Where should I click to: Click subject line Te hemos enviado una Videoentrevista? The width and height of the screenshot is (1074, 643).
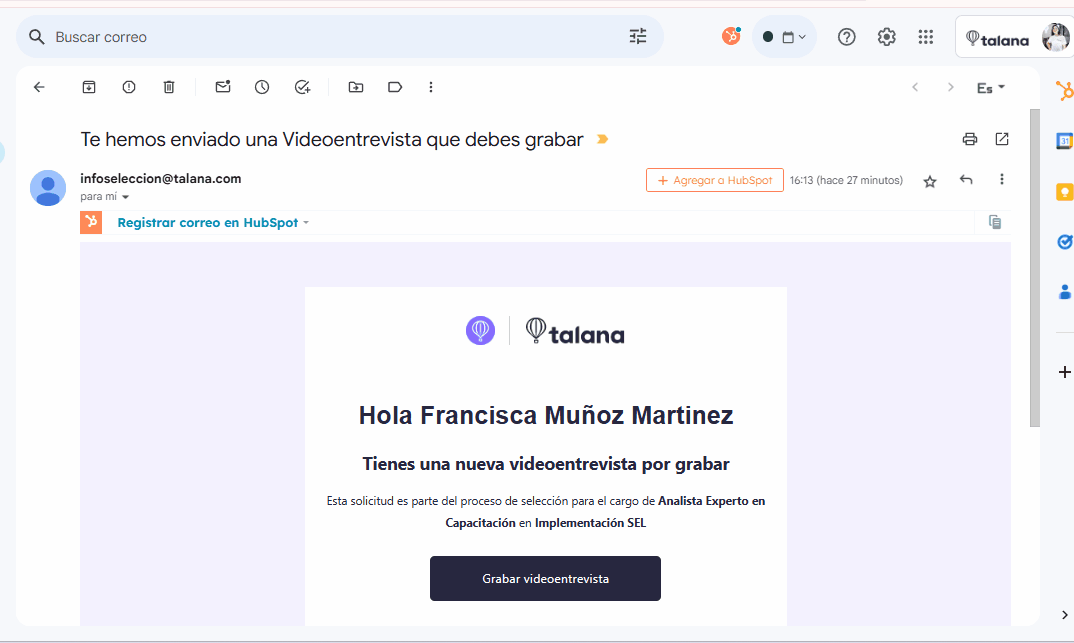click(332, 140)
